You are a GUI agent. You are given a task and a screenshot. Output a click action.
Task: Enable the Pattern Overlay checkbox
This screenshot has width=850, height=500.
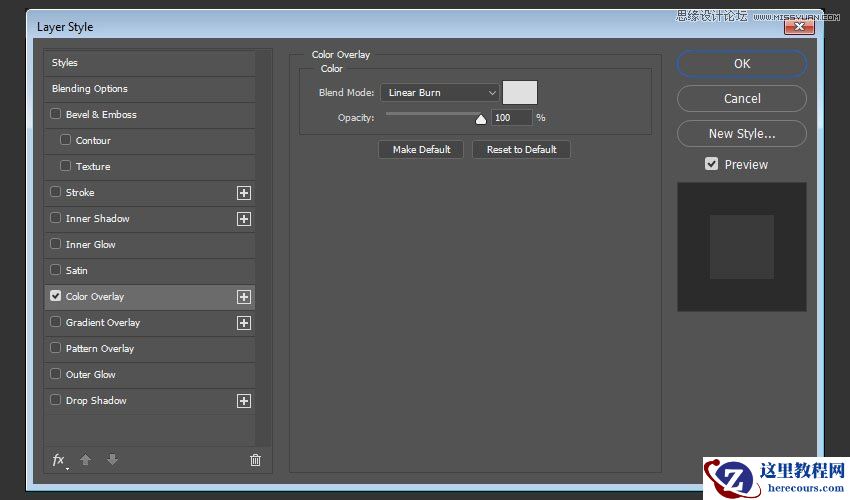tap(55, 348)
